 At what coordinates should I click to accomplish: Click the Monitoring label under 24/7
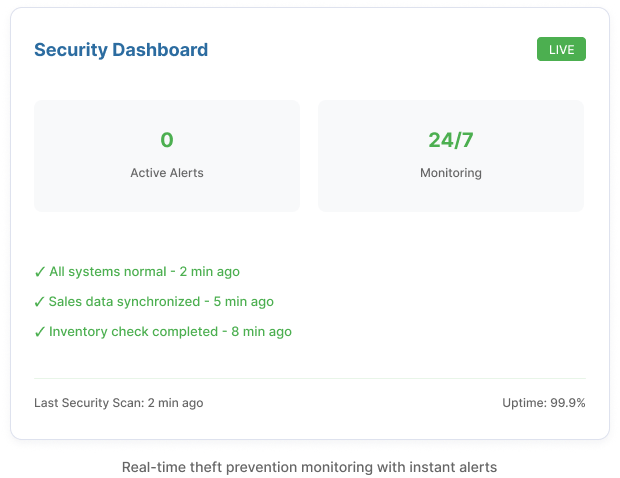450,173
